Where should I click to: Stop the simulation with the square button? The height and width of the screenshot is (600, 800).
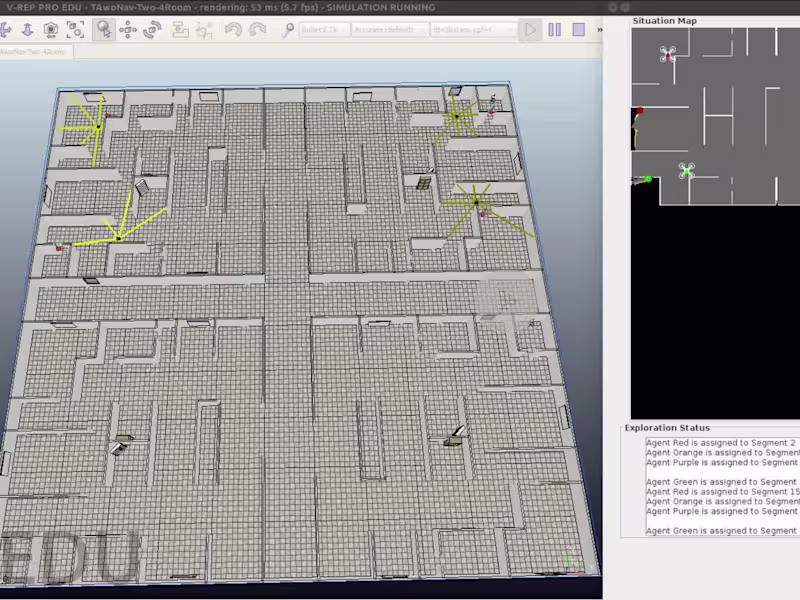click(x=579, y=30)
